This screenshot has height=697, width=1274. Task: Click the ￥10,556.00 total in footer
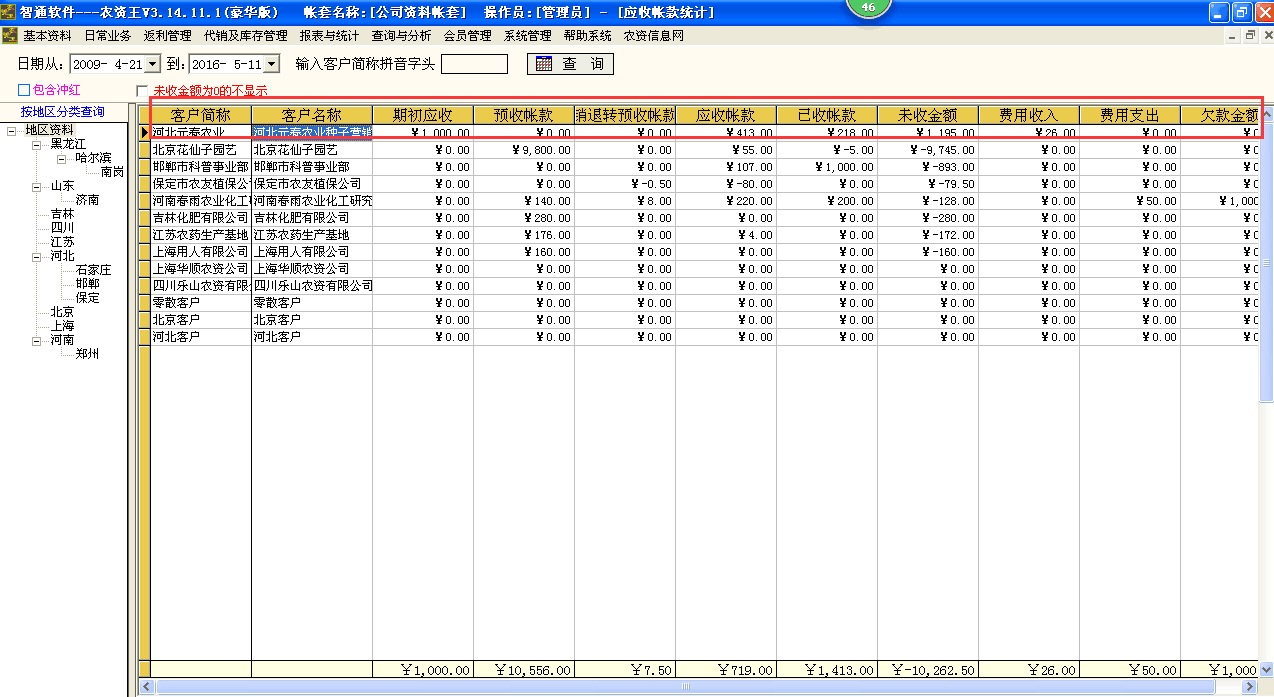tap(524, 670)
